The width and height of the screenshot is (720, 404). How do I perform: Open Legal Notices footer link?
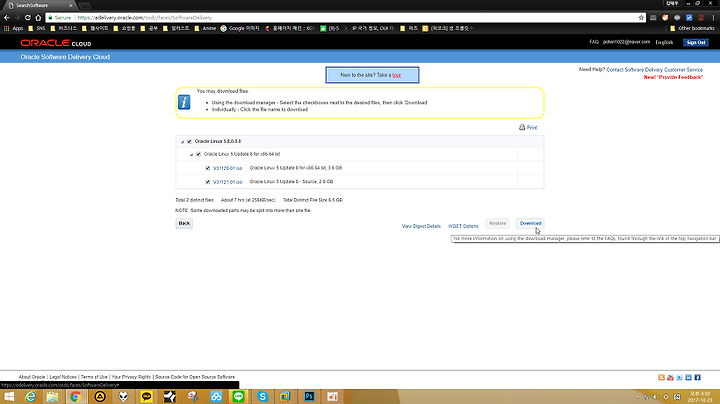(x=63, y=377)
